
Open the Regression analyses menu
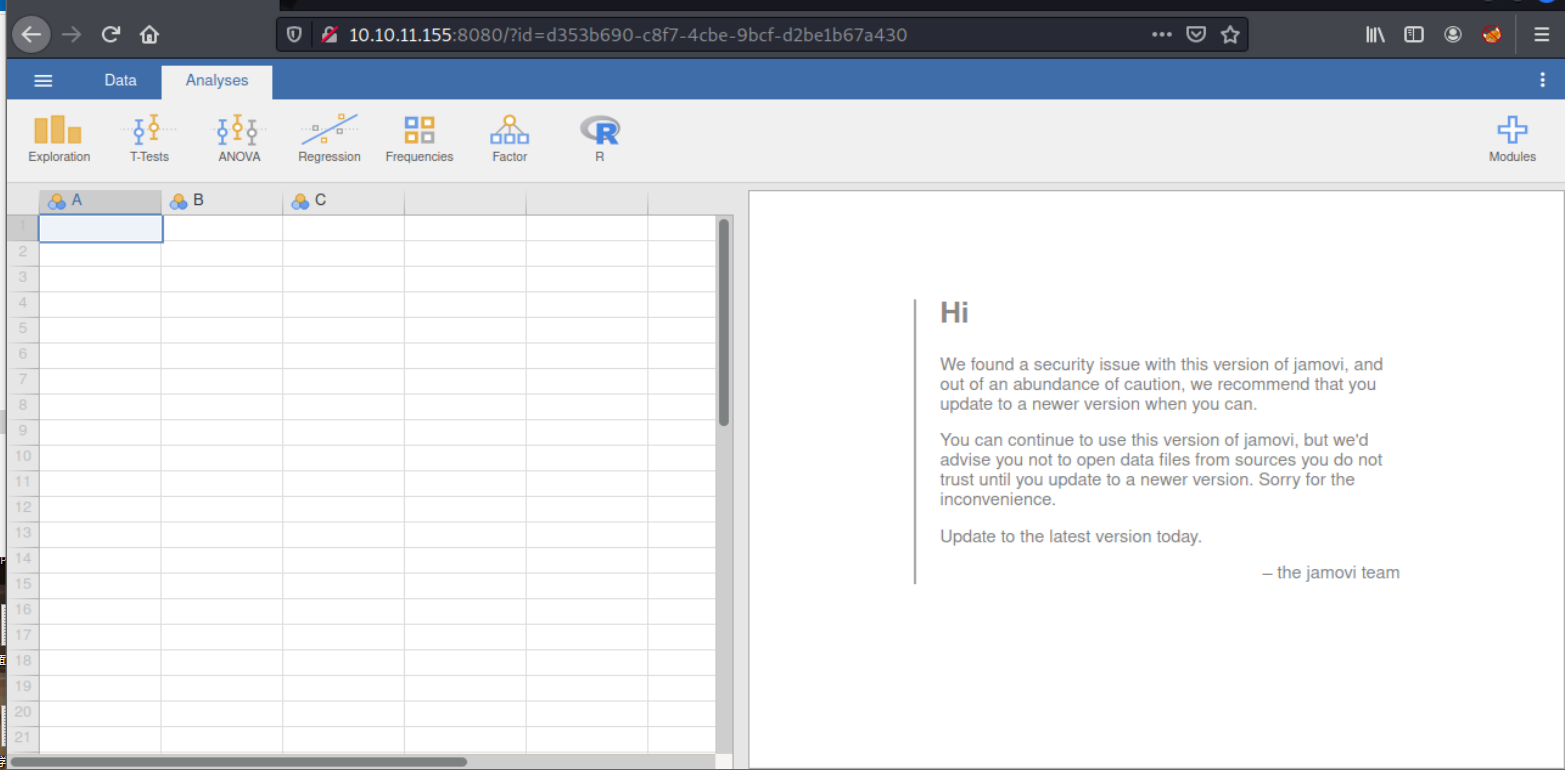pos(329,139)
